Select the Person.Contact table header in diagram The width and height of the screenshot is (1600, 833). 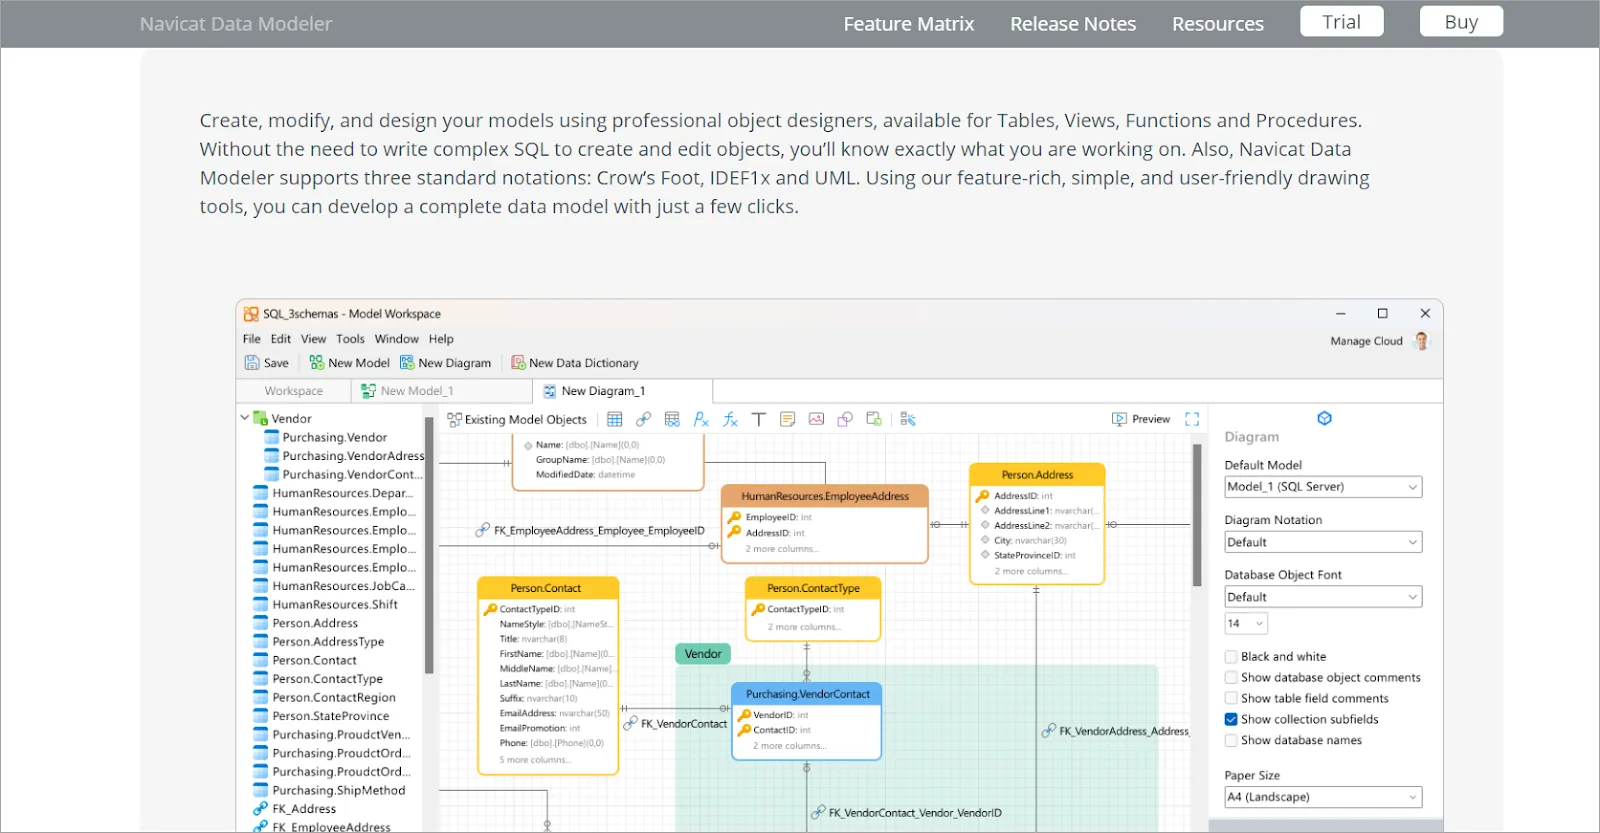[x=548, y=588]
